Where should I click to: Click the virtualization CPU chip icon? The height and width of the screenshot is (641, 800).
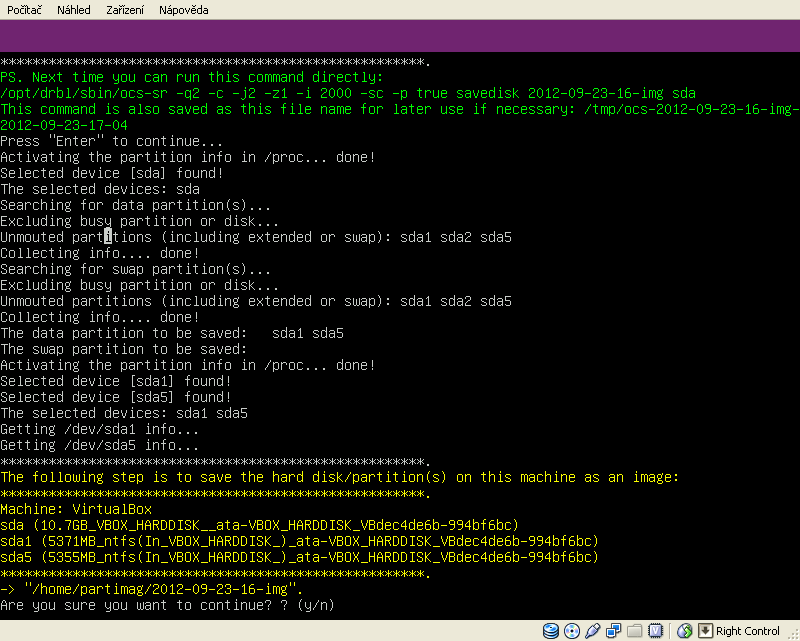tap(655, 631)
